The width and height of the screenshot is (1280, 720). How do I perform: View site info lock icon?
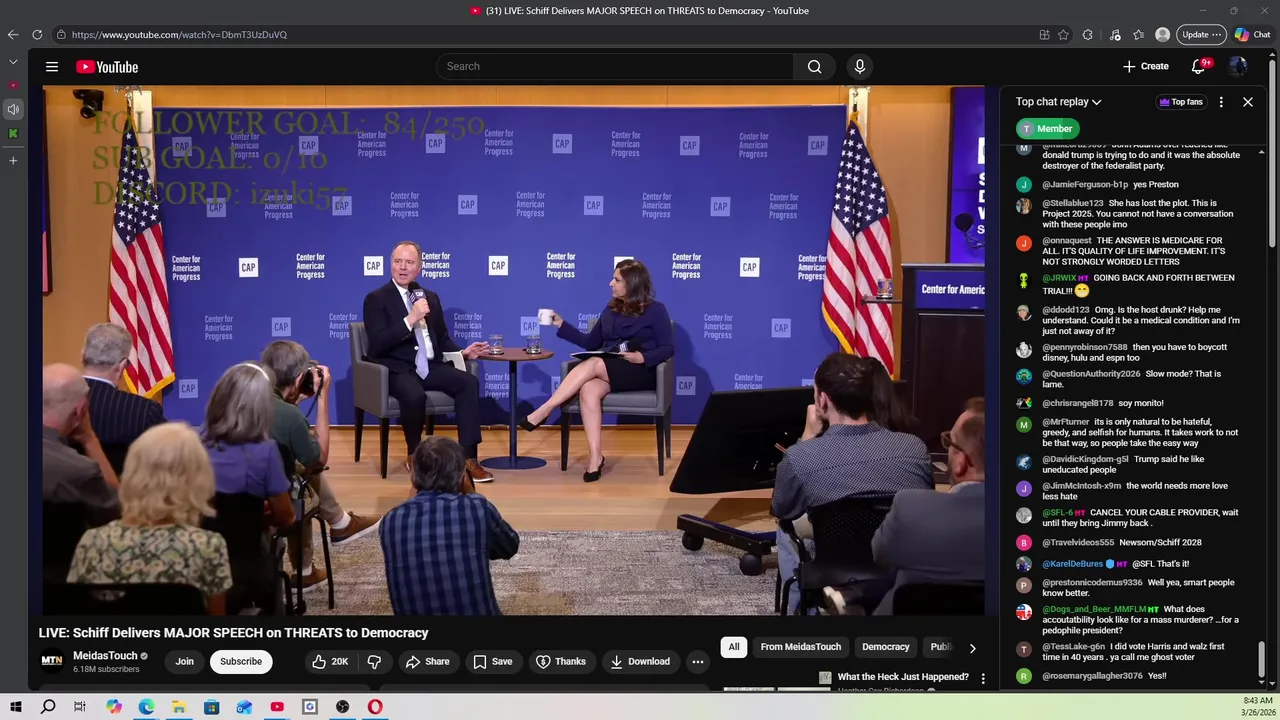[61, 35]
